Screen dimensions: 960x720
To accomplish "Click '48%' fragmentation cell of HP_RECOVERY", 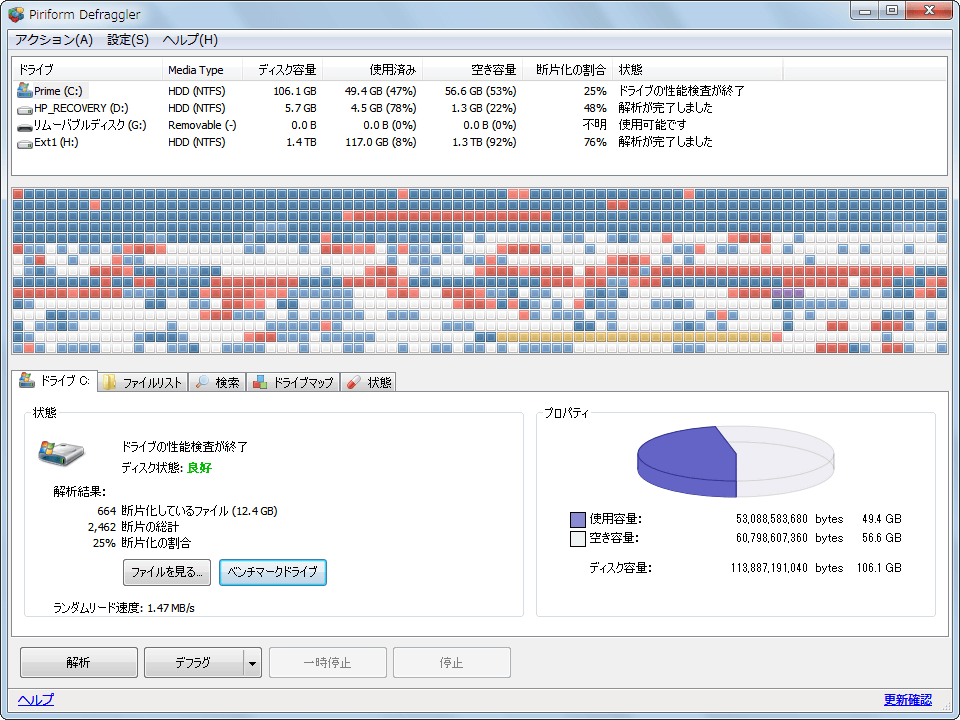I will [x=595, y=108].
